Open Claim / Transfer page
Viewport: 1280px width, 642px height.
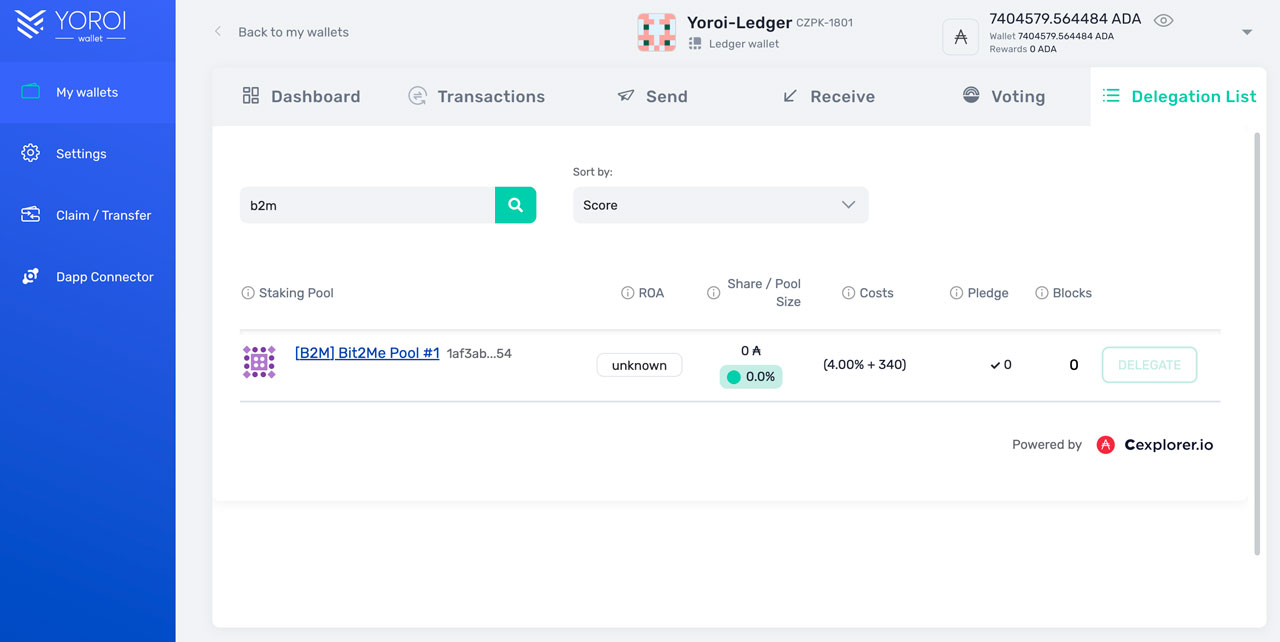tap(87, 215)
